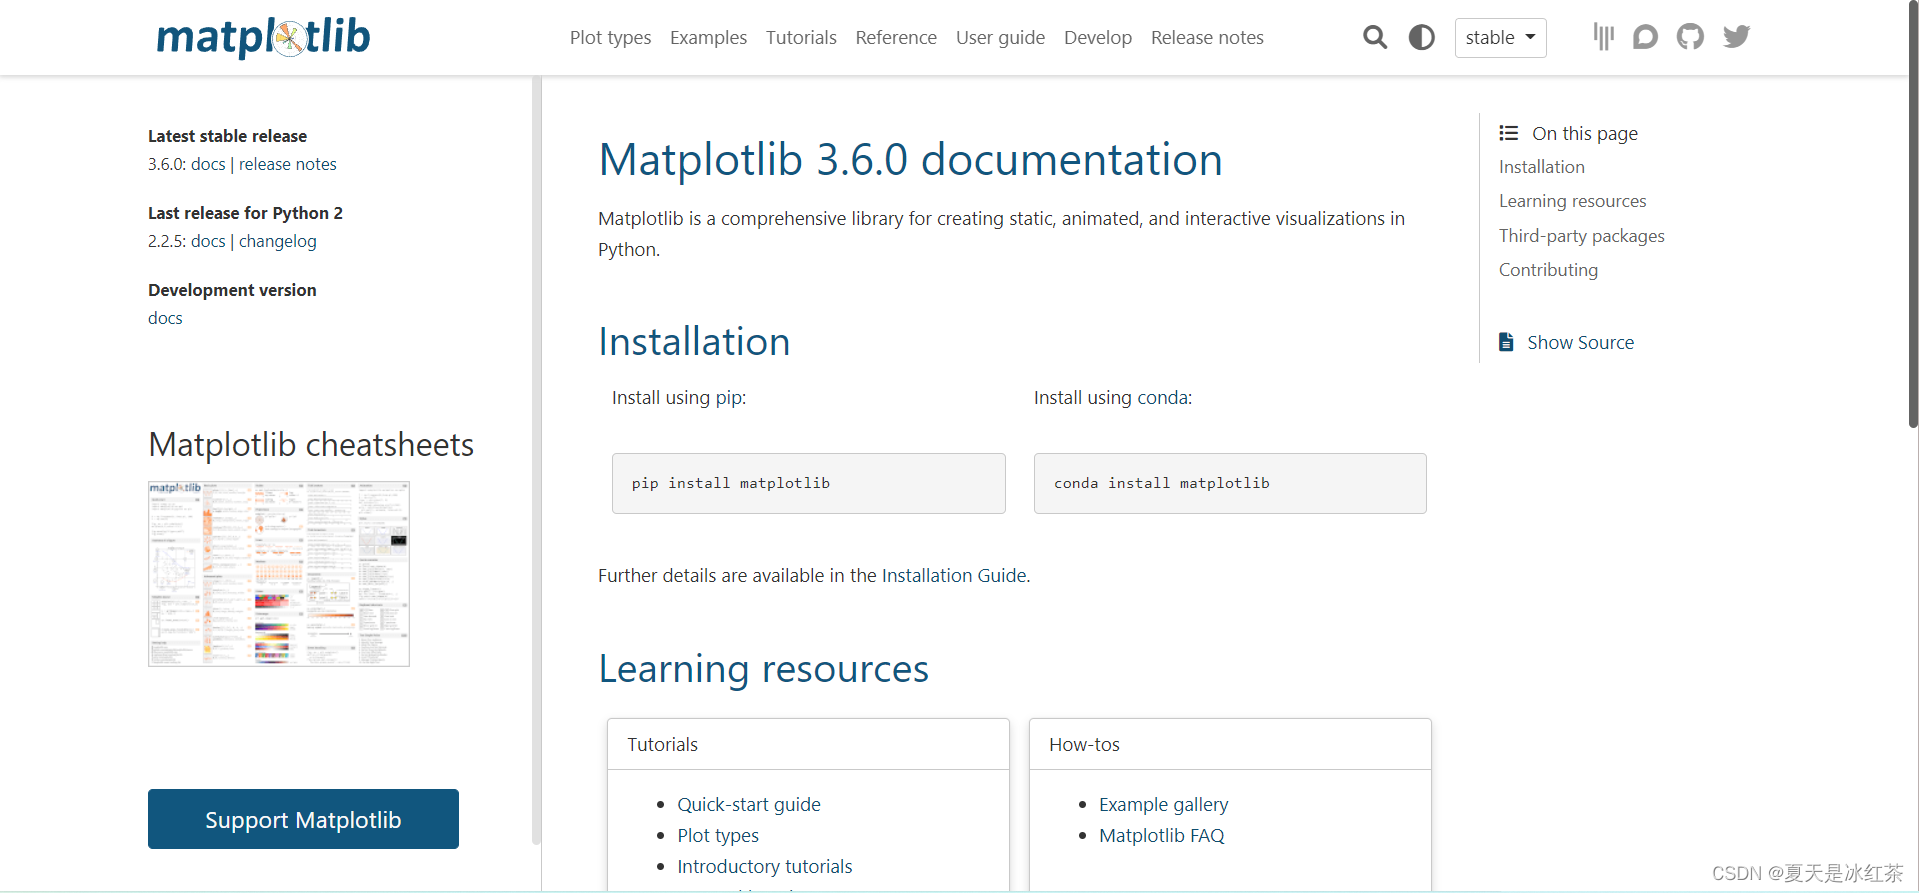Viewport: 1919px width, 893px height.
Task: Open 3.6.0 docs link
Action: 208,164
